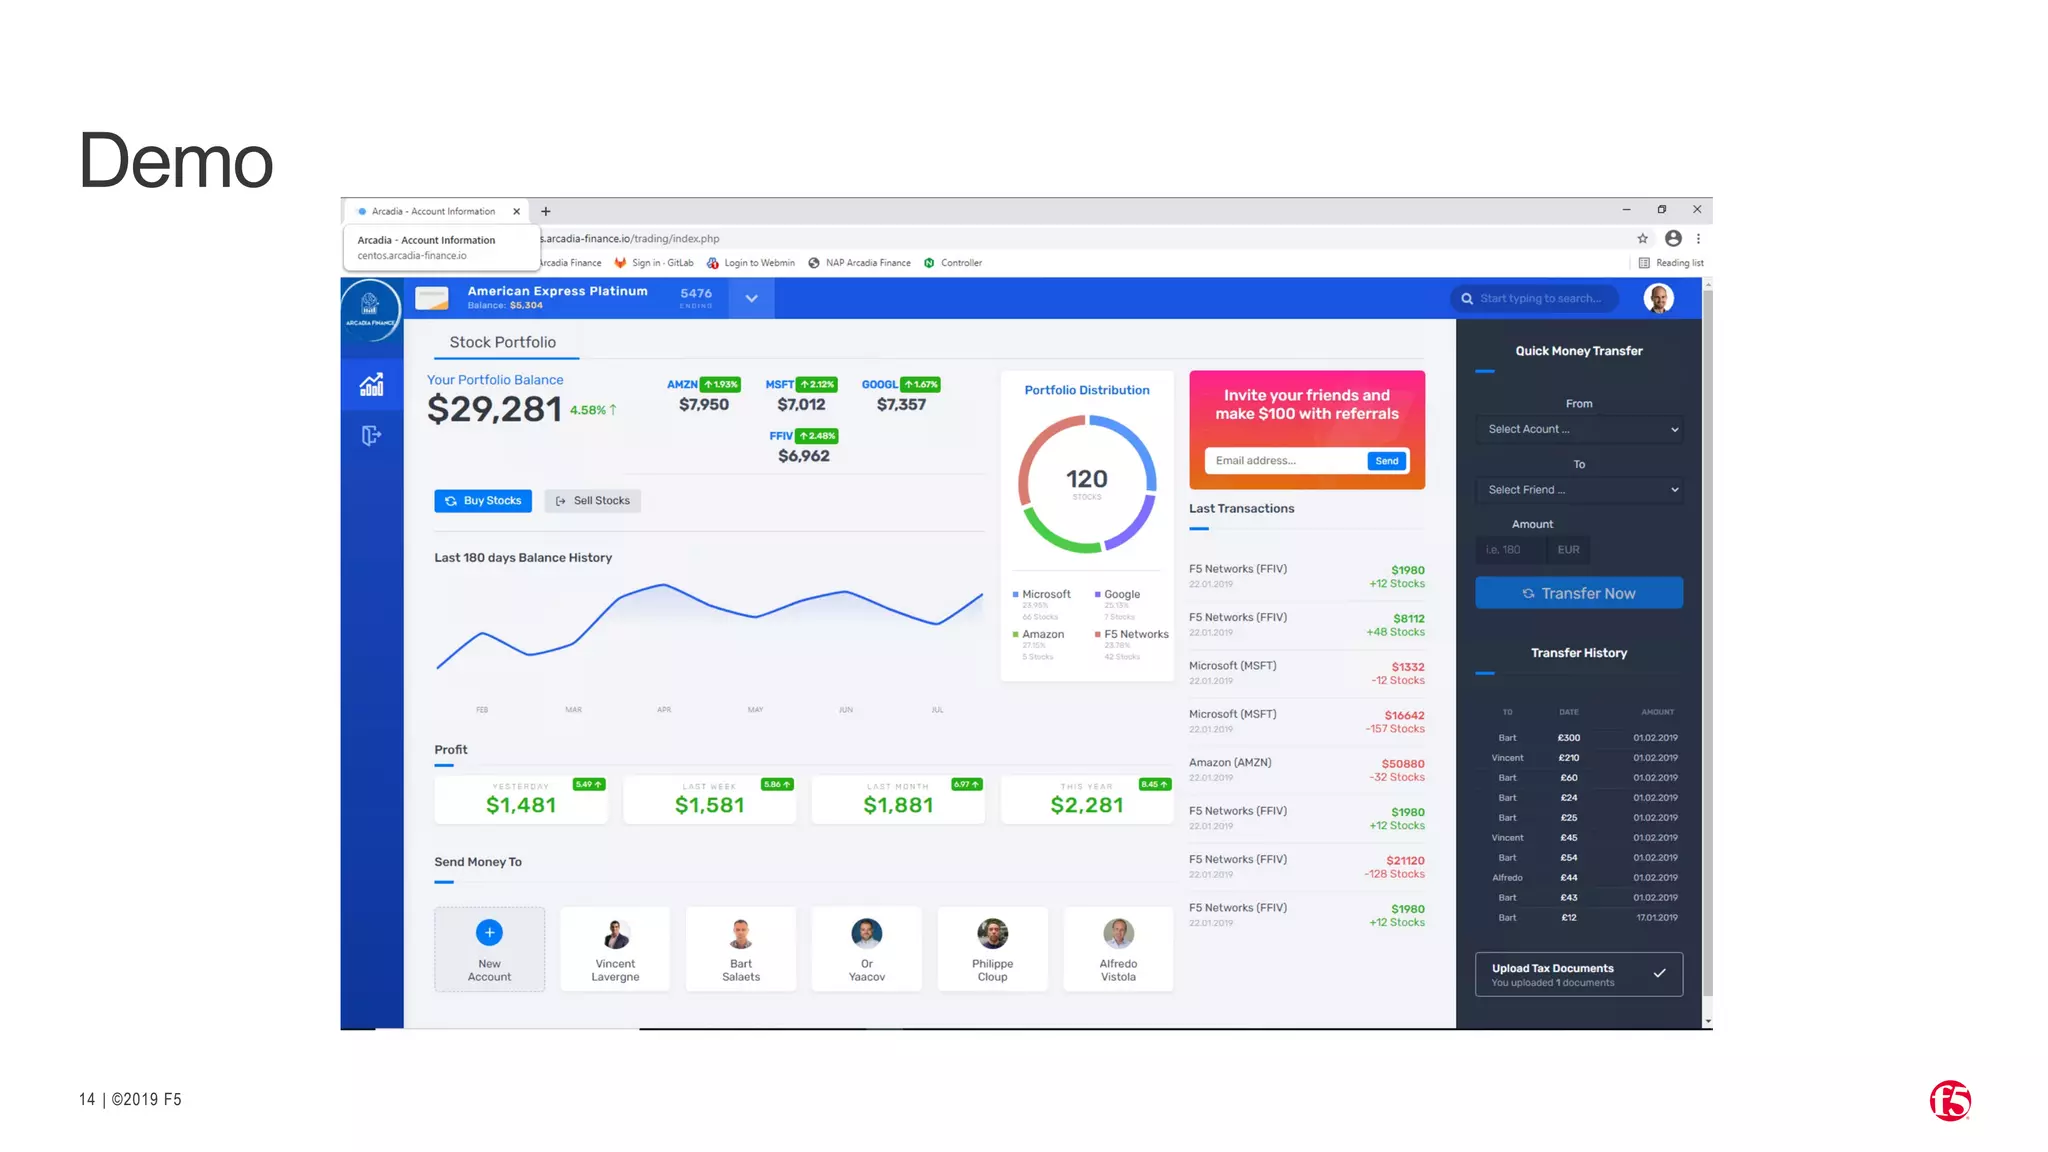Click plus icon for New Account
Screen dimensions: 2048x1152
pos(489,933)
